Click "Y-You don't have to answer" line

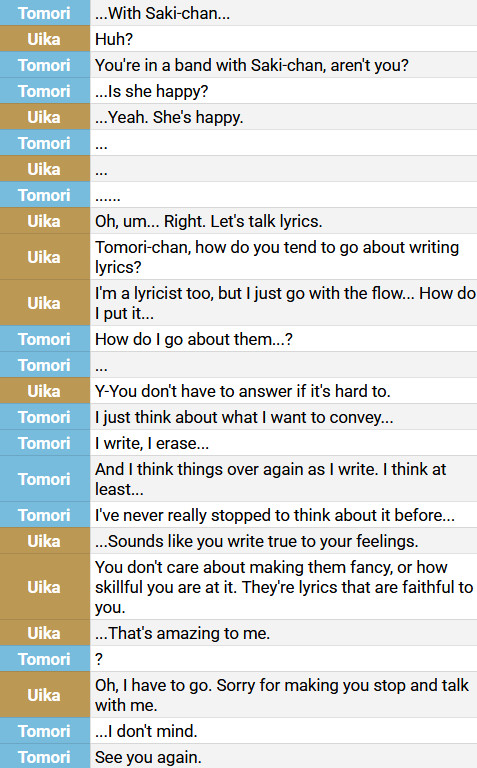242,391
